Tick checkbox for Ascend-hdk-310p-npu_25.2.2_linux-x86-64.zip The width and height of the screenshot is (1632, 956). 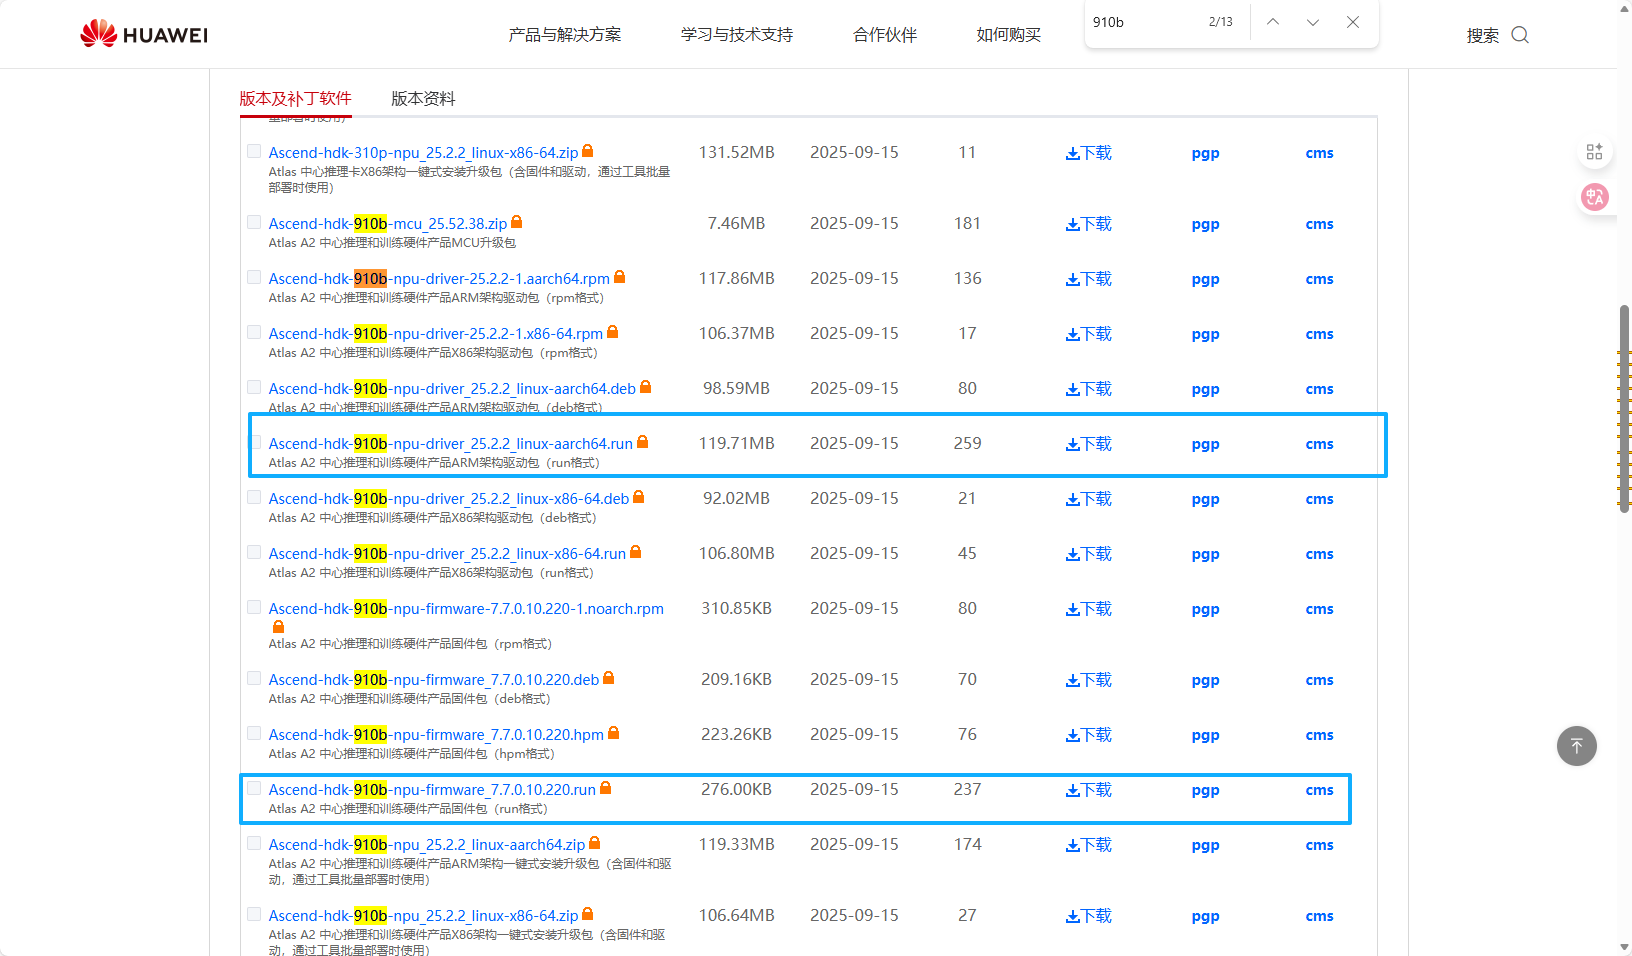click(254, 151)
